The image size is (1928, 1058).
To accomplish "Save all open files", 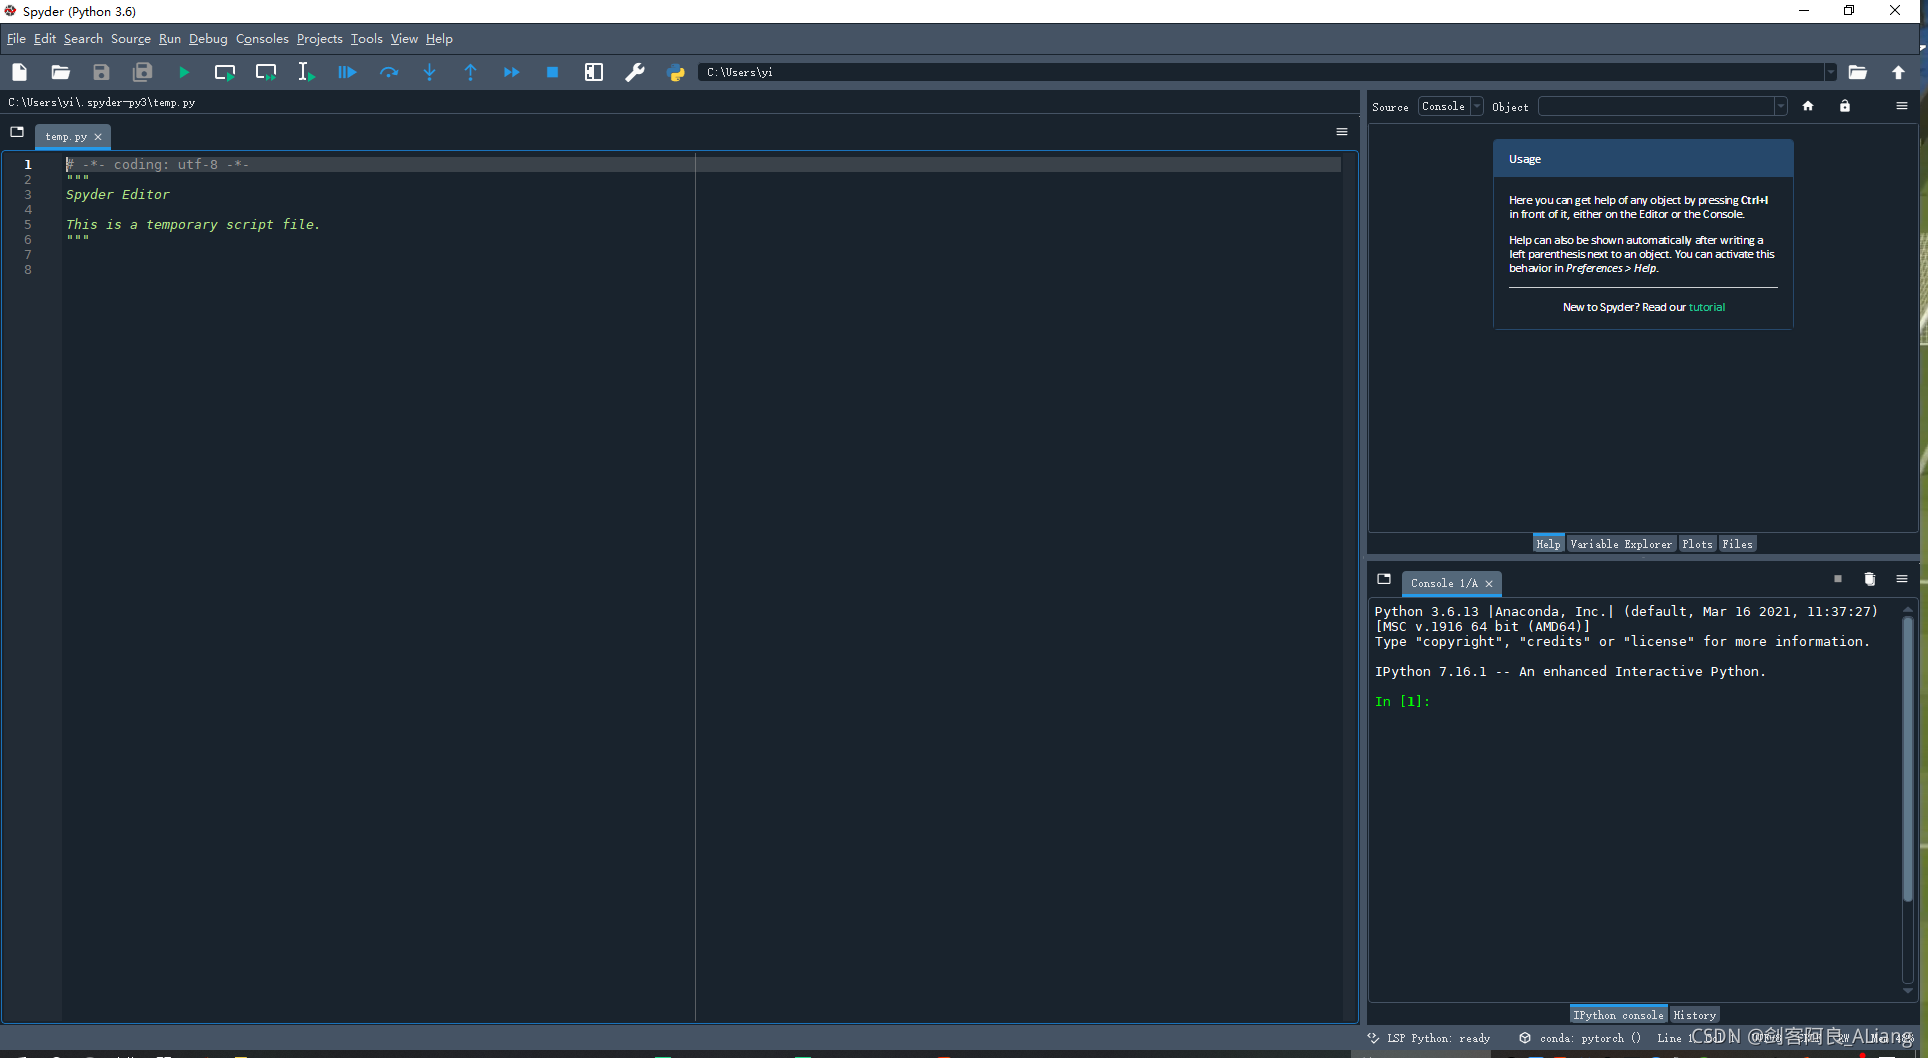I will pos(143,72).
